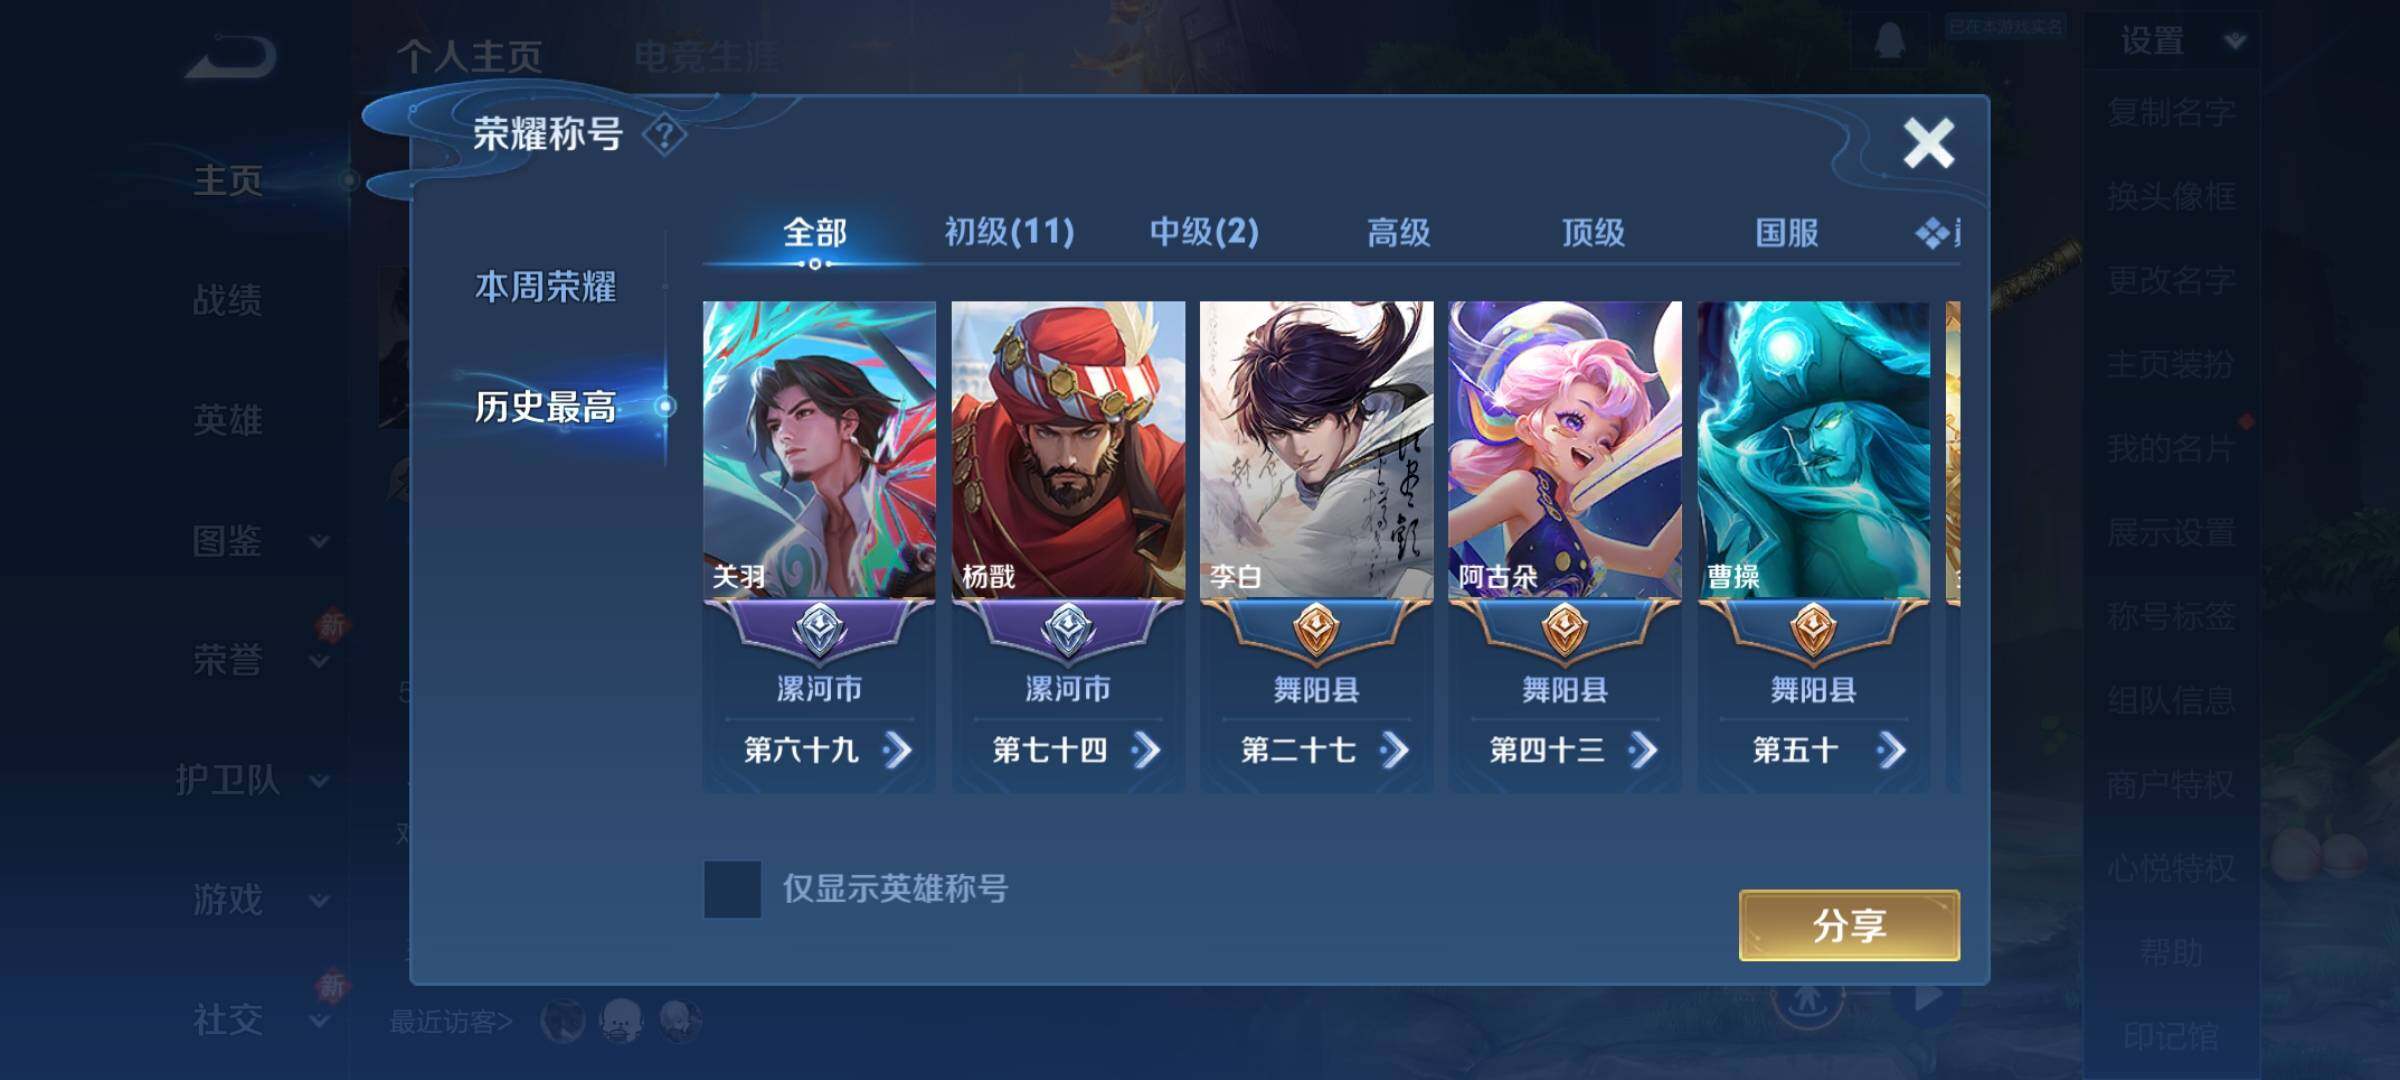Open the arrow next to 第六十九 ranking
Viewport: 2400px width, 1080px height.
[898, 750]
